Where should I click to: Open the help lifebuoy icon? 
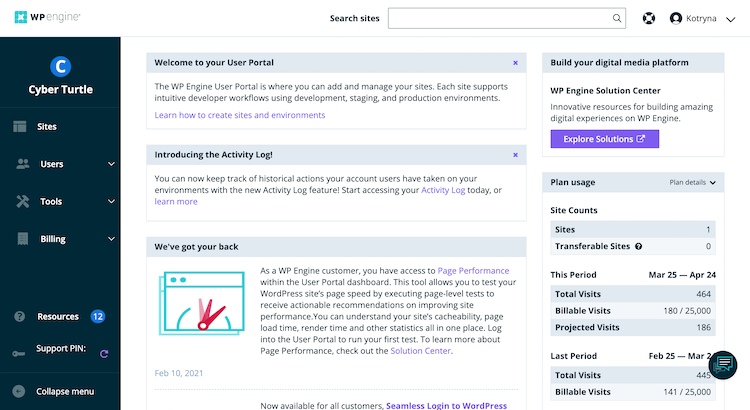point(649,18)
